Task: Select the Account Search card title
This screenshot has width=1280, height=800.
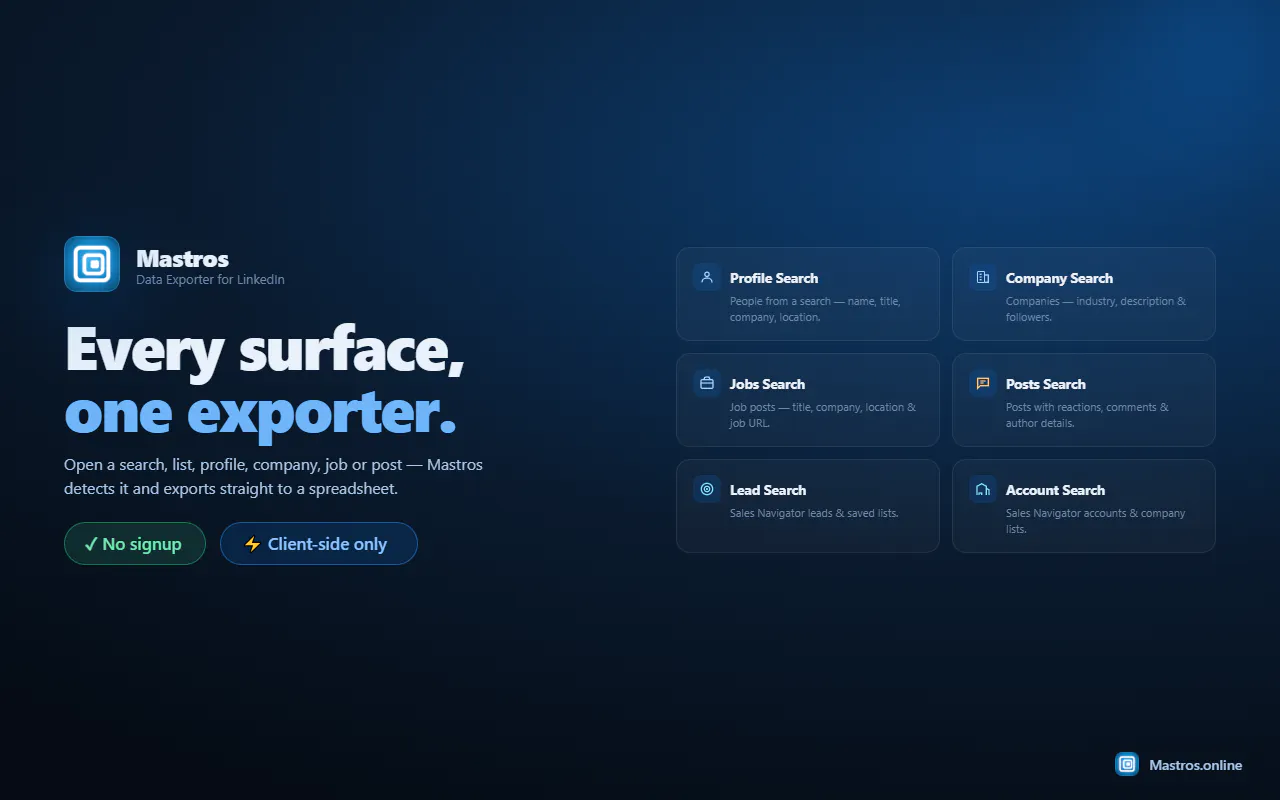Action: click(x=1055, y=490)
